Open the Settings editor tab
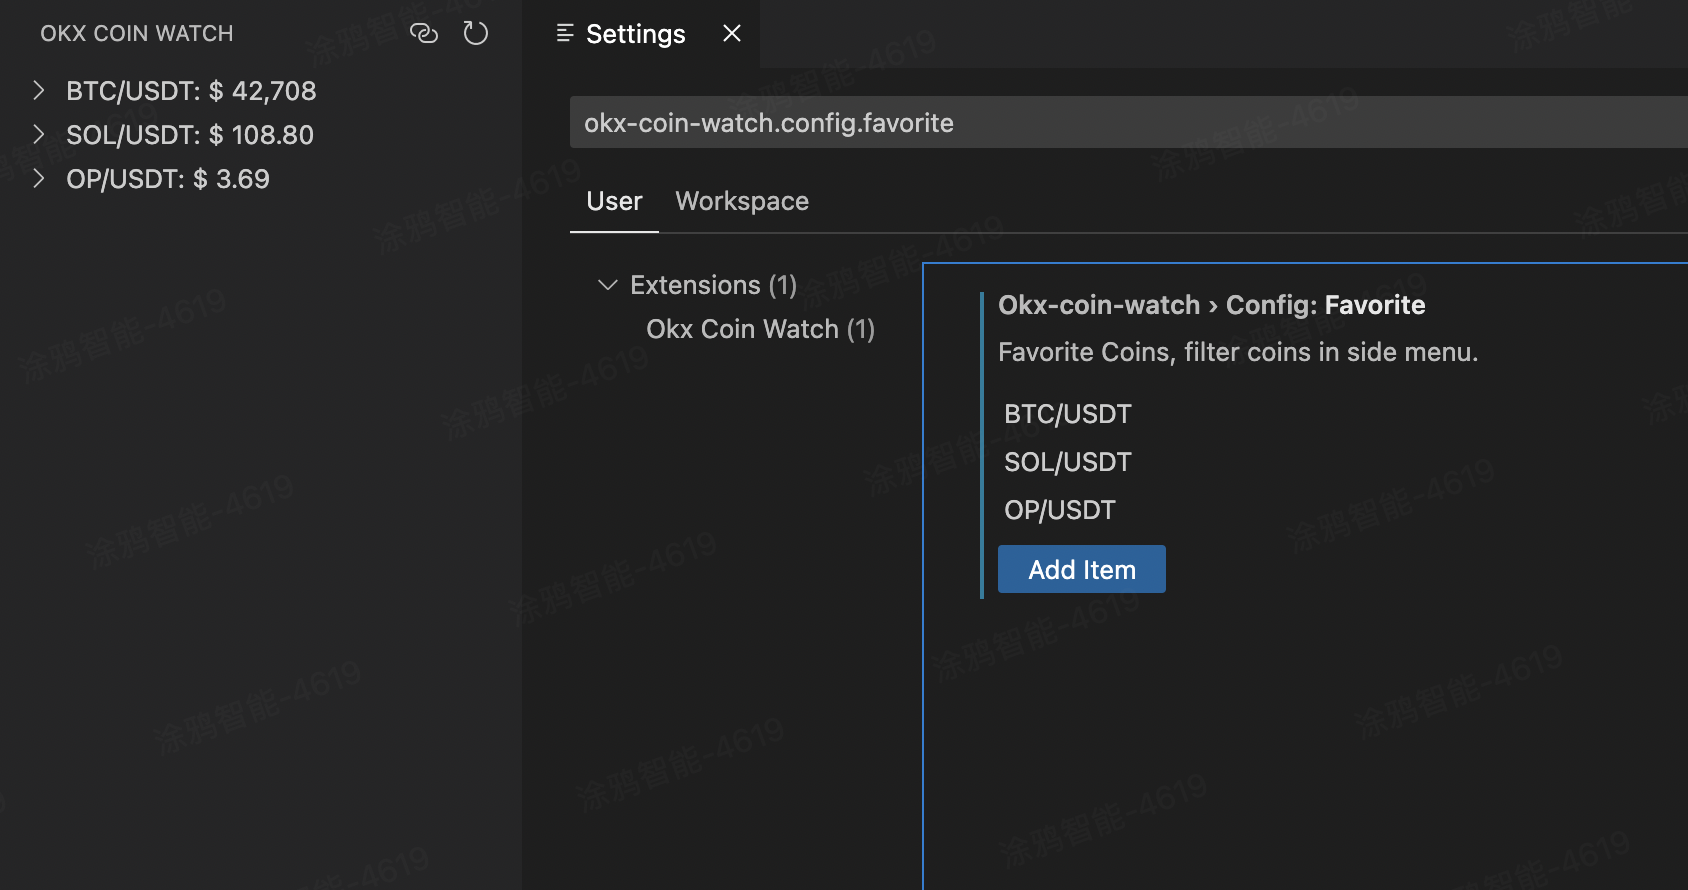 pyautogui.click(x=635, y=34)
